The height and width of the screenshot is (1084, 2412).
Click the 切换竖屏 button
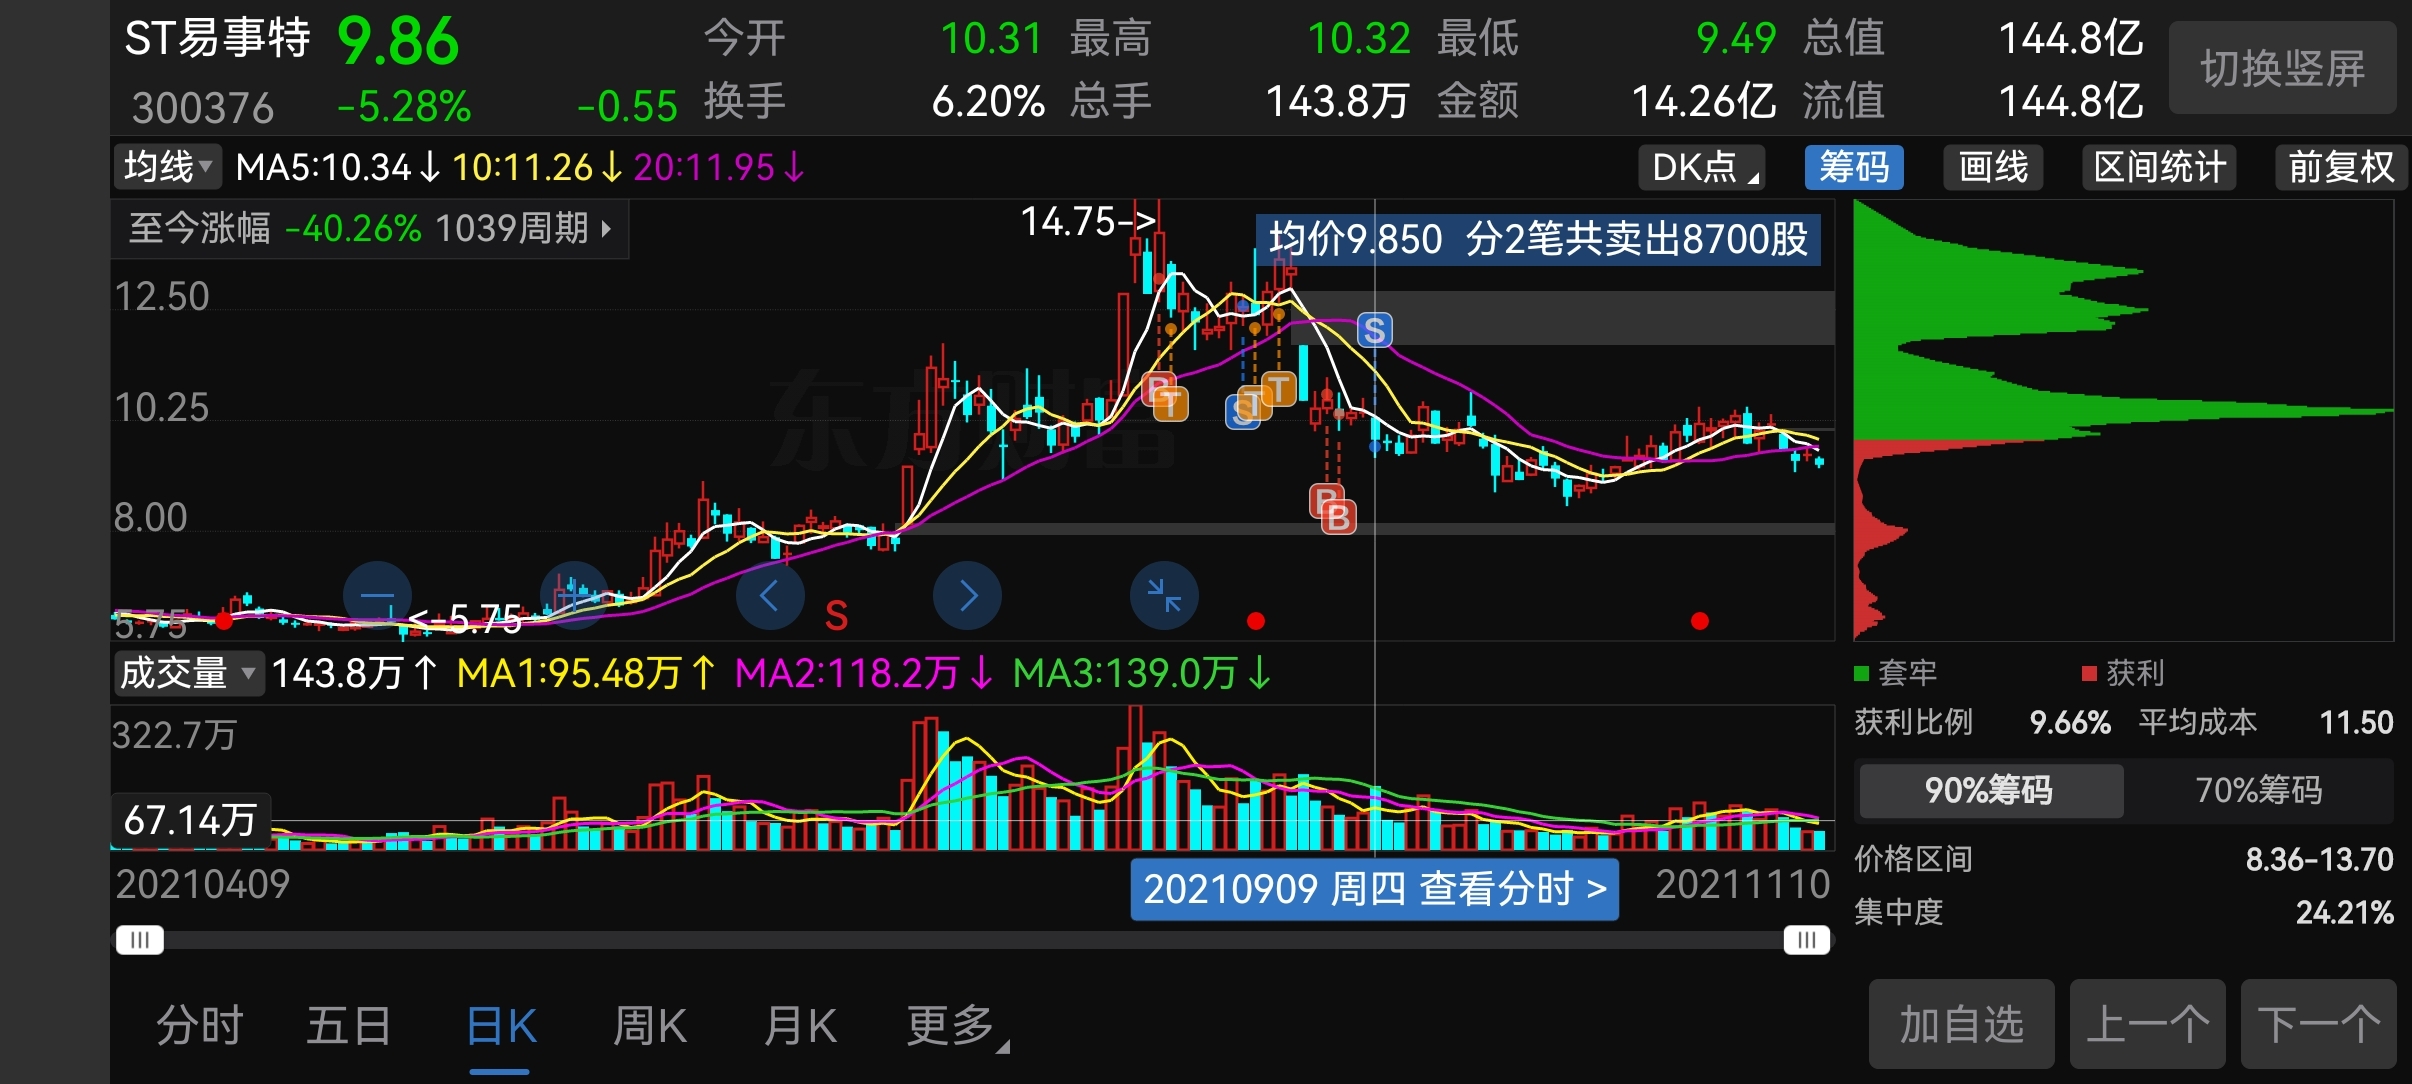coord(2282,68)
